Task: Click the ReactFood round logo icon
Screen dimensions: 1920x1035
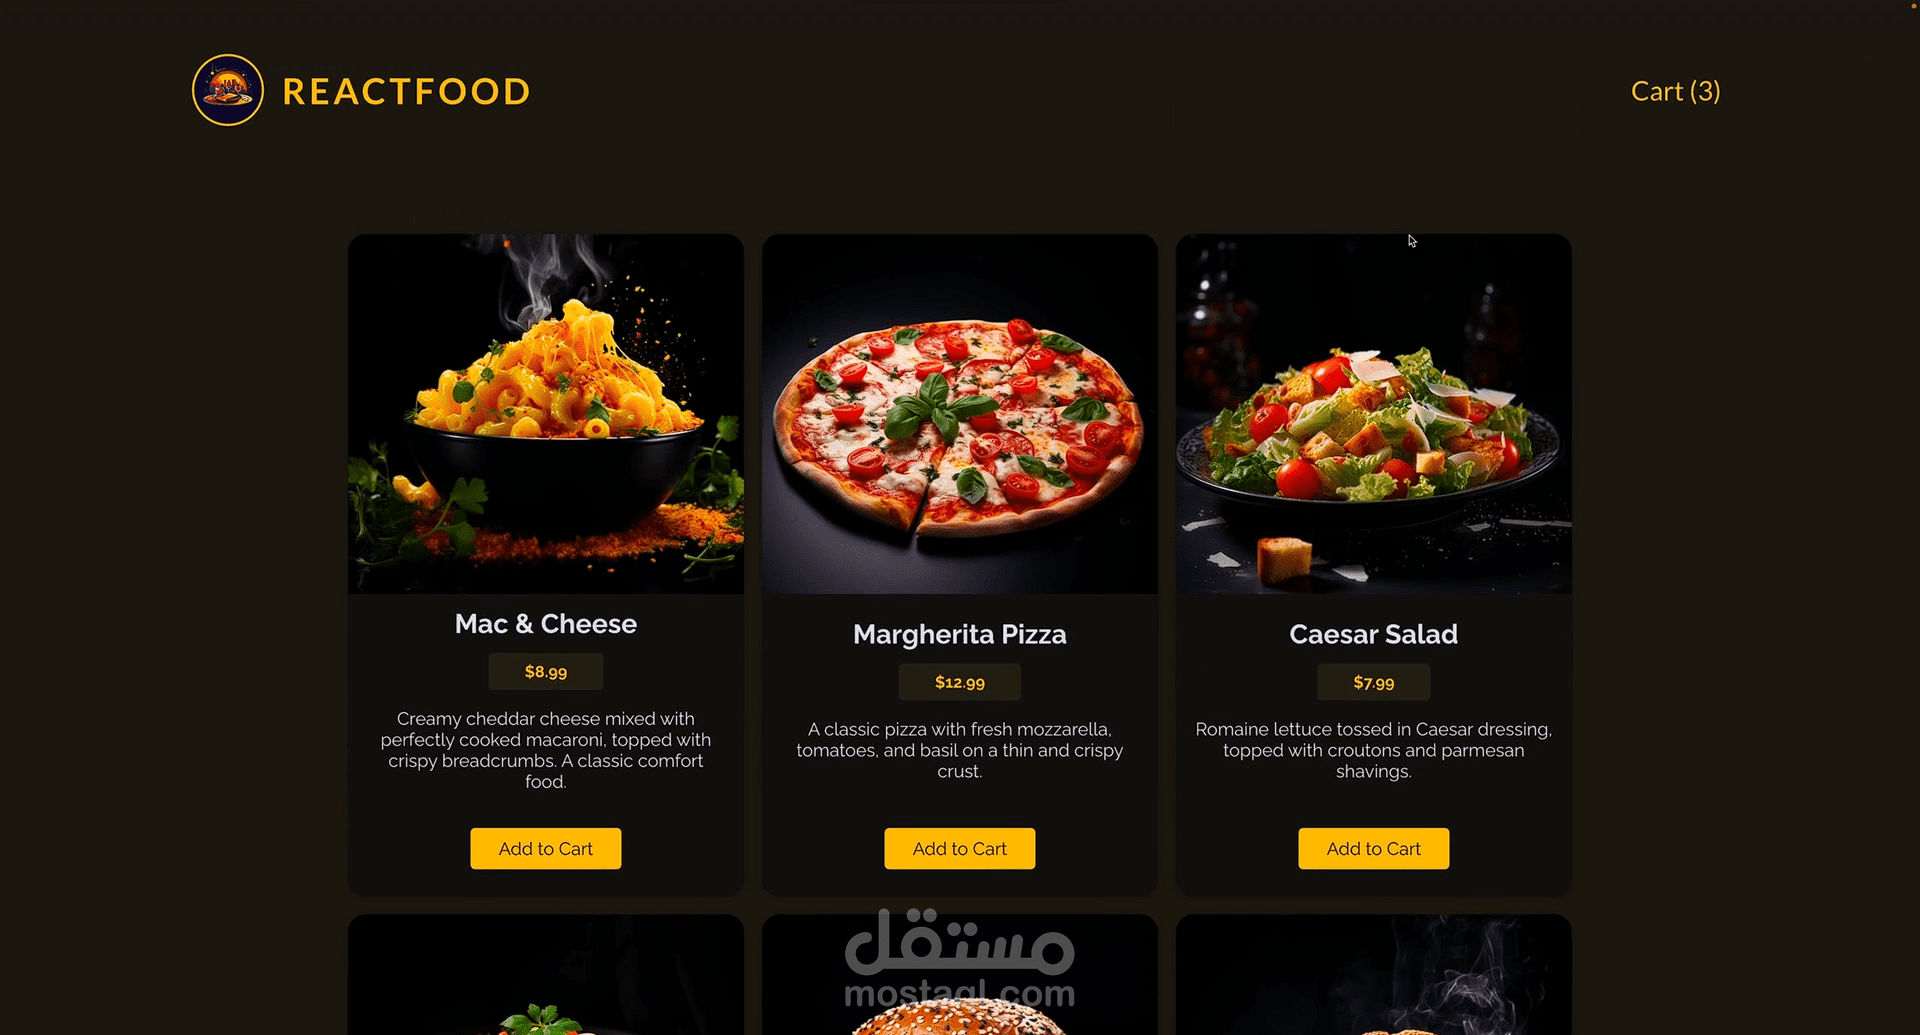Action: point(228,90)
